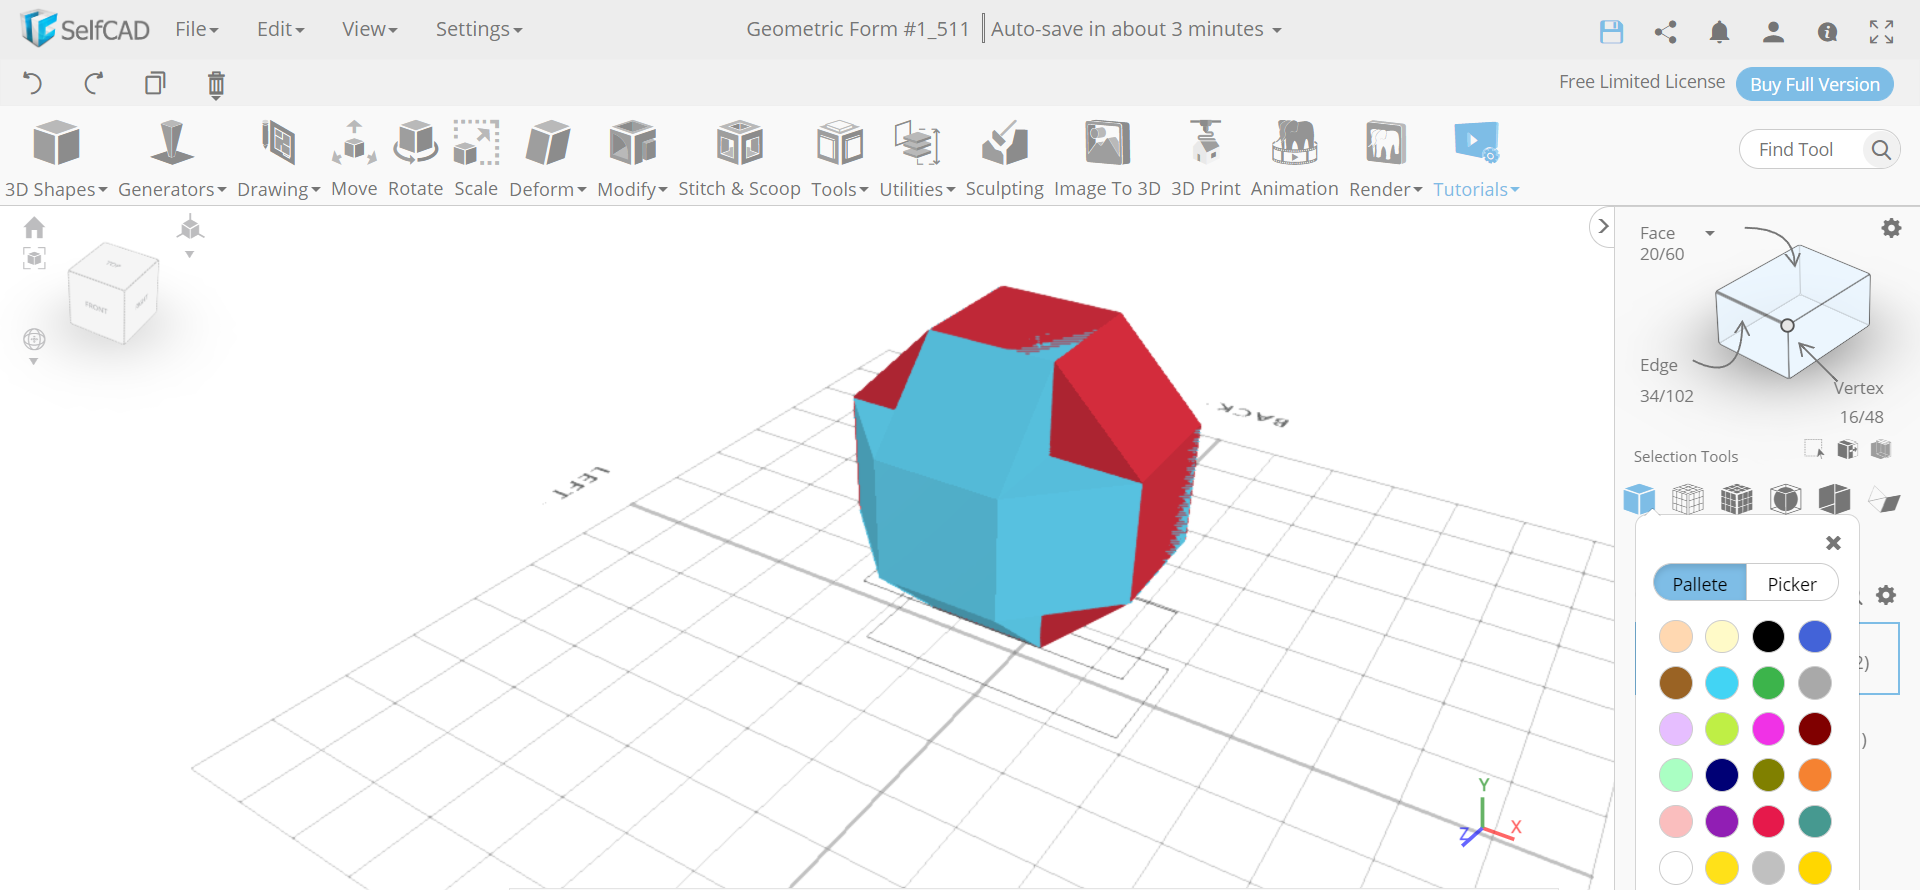Close the color palette popup
Screen dimensions: 1920x890
click(x=1833, y=543)
